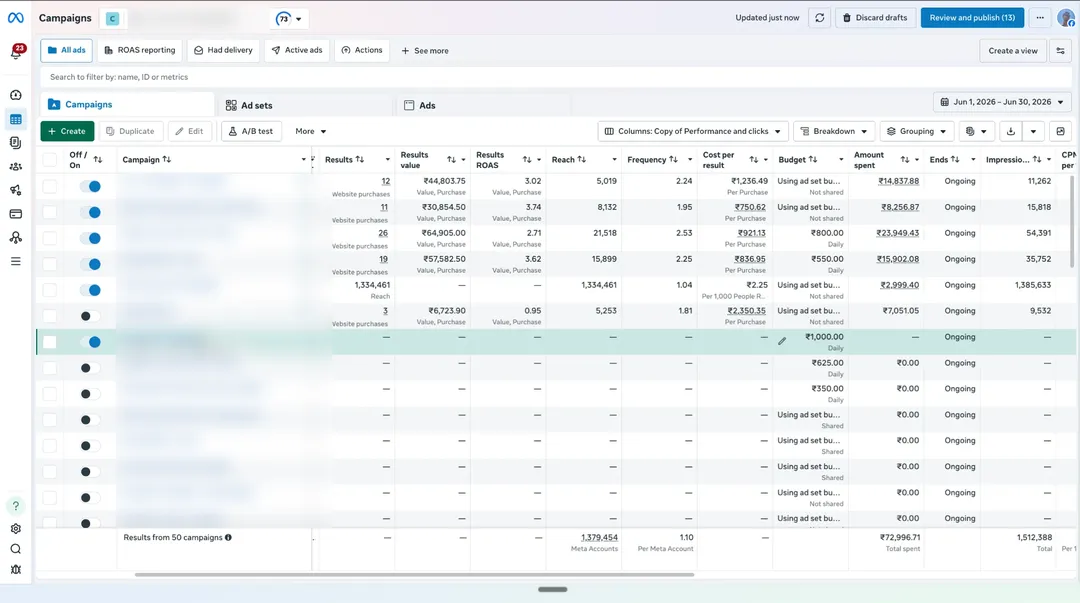The image size is (1080, 603).
Task: Check the box for the ₹44,803.75 campaign row
Action: [x=50, y=187]
